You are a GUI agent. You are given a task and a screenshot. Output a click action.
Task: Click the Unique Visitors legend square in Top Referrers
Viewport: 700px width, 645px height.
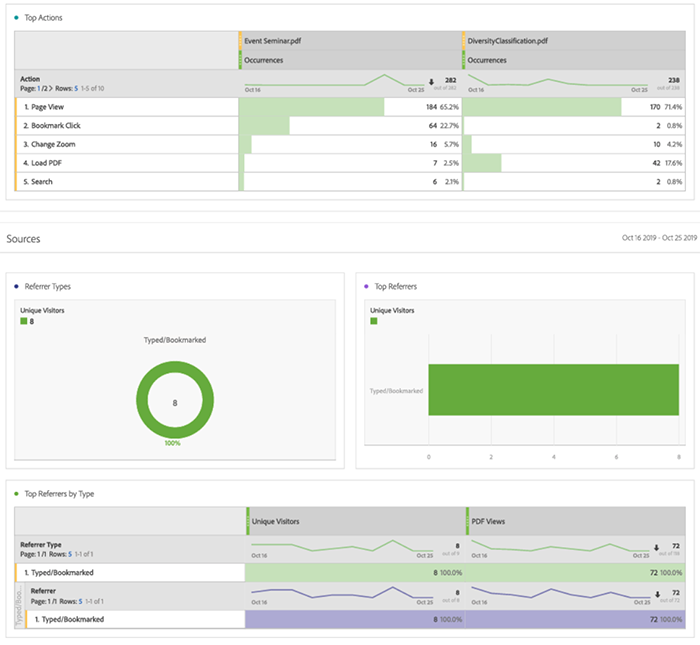point(375,321)
